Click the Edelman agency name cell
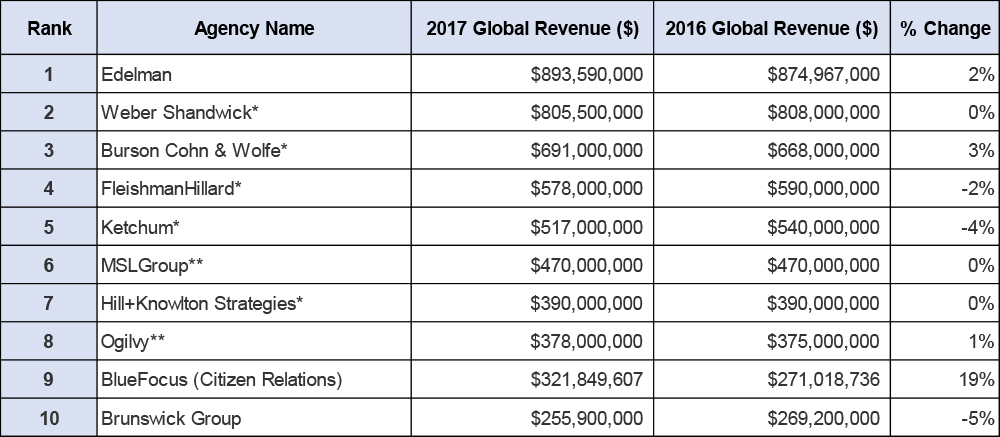 click(x=129, y=74)
